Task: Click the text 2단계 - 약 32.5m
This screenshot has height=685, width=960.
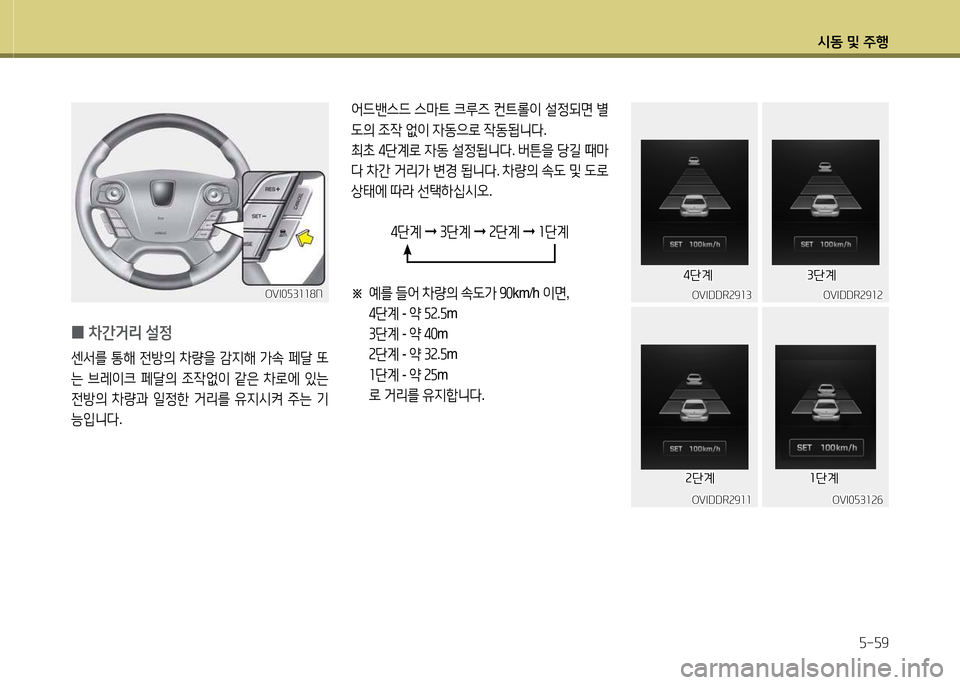Action: point(413,354)
